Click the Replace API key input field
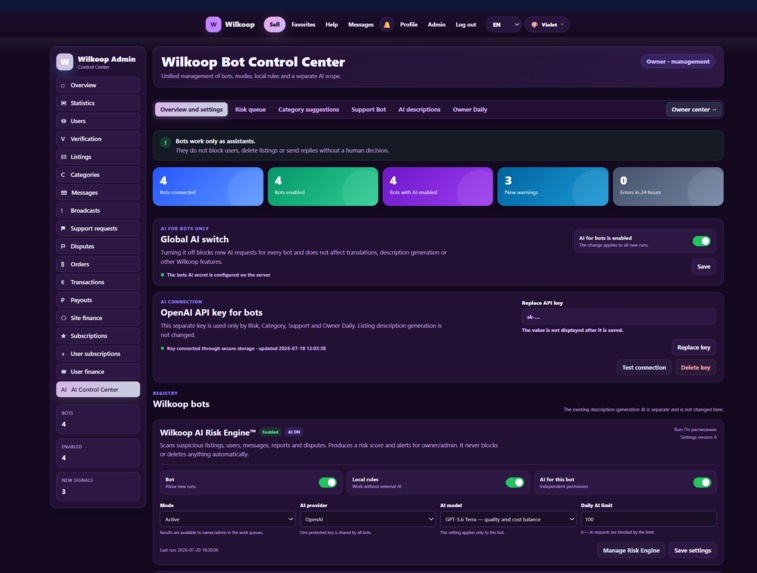Image resolution: width=757 pixels, height=573 pixels. click(619, 317)
